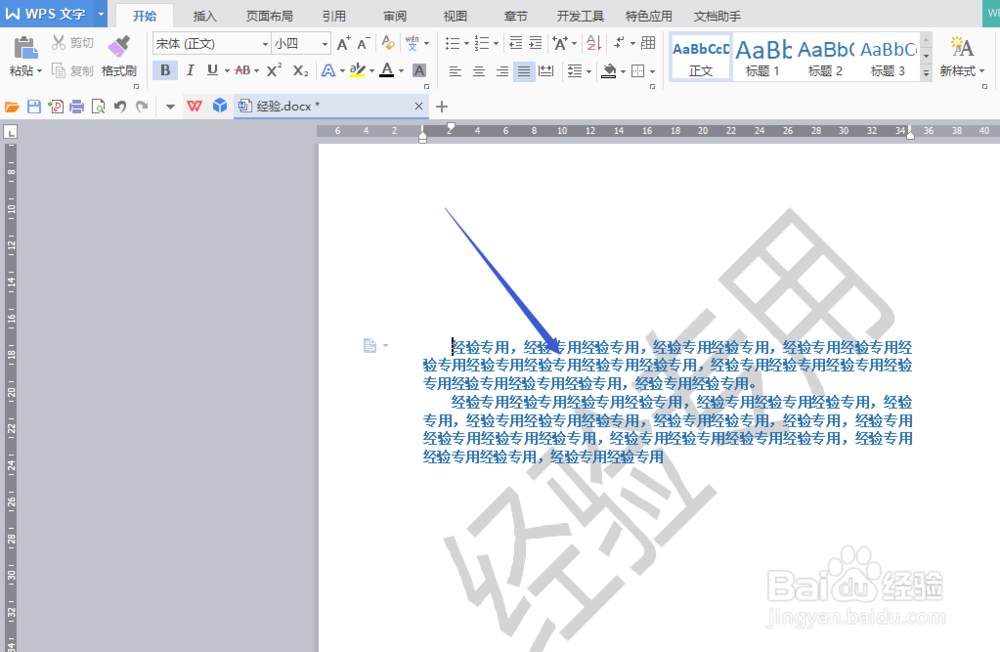
Task: Expand styles gallery more arrow
Action: 926,73
